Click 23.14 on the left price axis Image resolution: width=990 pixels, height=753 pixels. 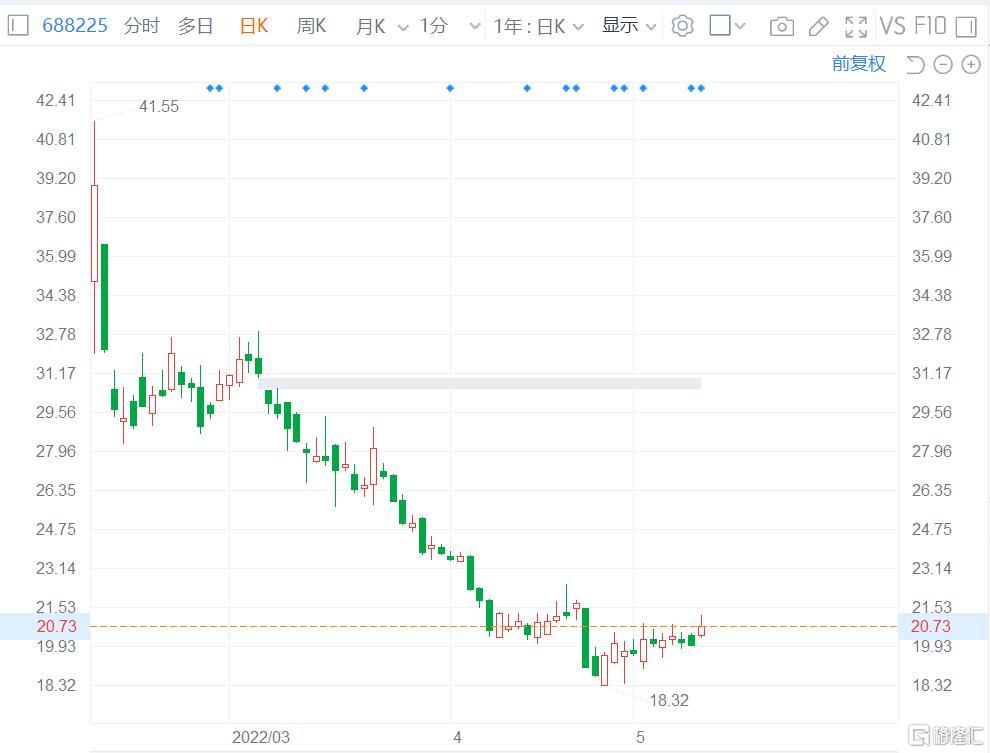56,568
